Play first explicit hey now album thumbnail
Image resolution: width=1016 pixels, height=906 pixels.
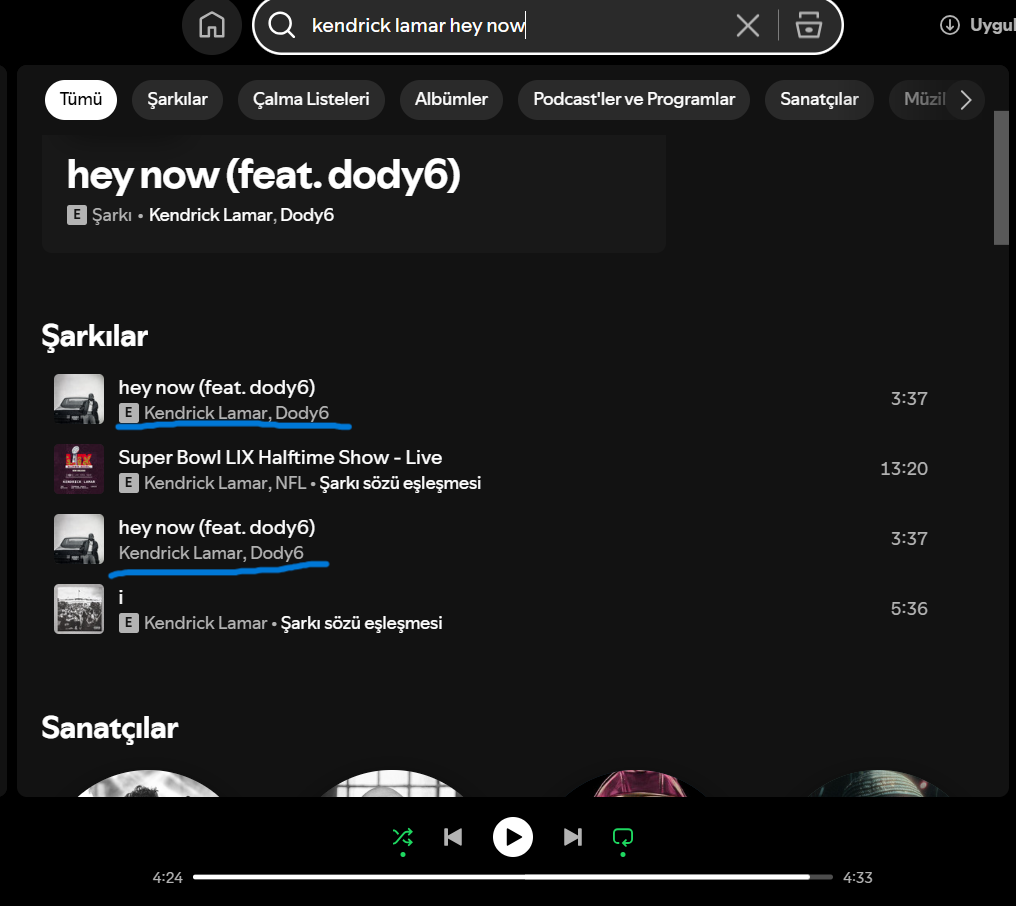pyautogui.click(x=79, y=399)
